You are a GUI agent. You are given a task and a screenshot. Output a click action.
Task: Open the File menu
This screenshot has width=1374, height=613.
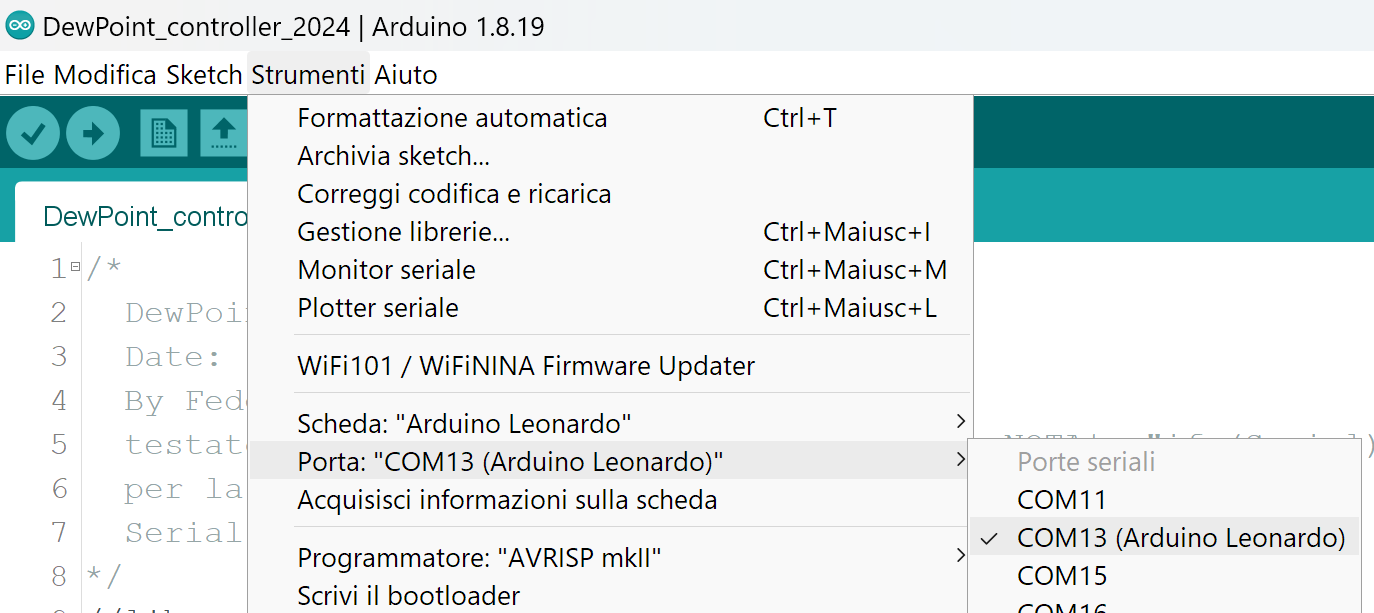pos(25,75)
